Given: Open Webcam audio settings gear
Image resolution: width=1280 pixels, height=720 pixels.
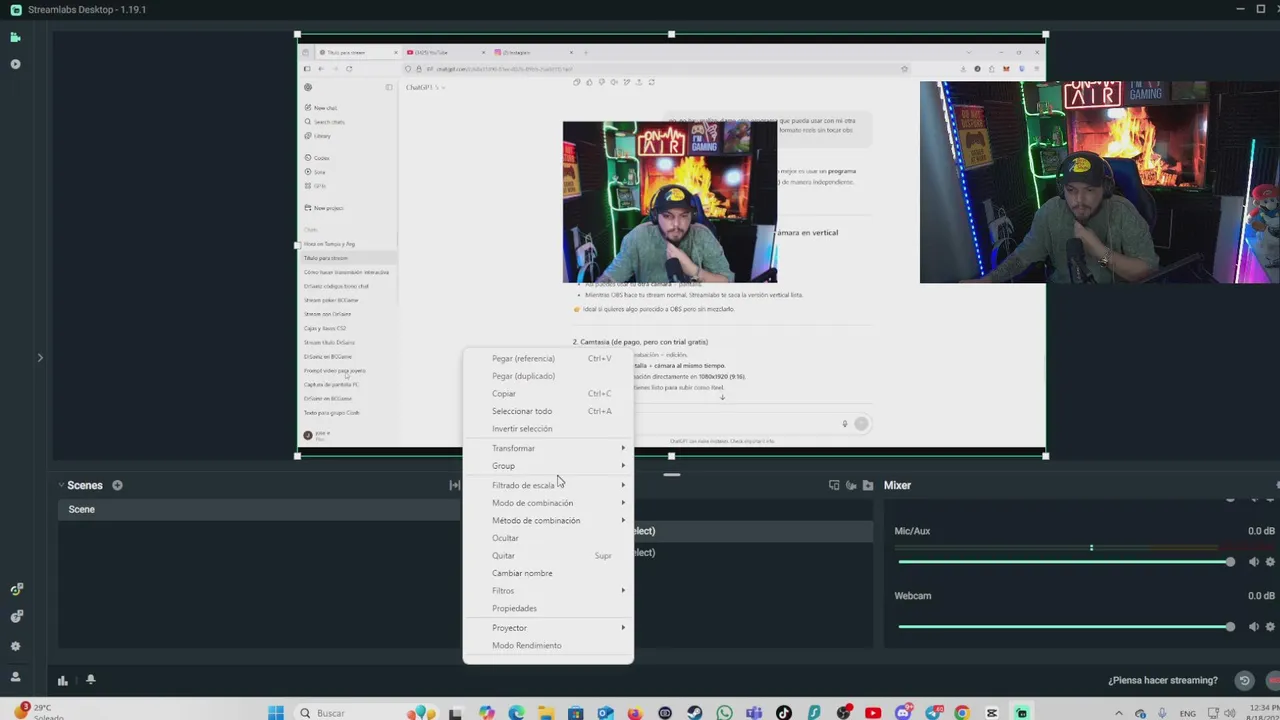Looking at the screenshot, I should pyautogui.click(x=1270, y=627).
